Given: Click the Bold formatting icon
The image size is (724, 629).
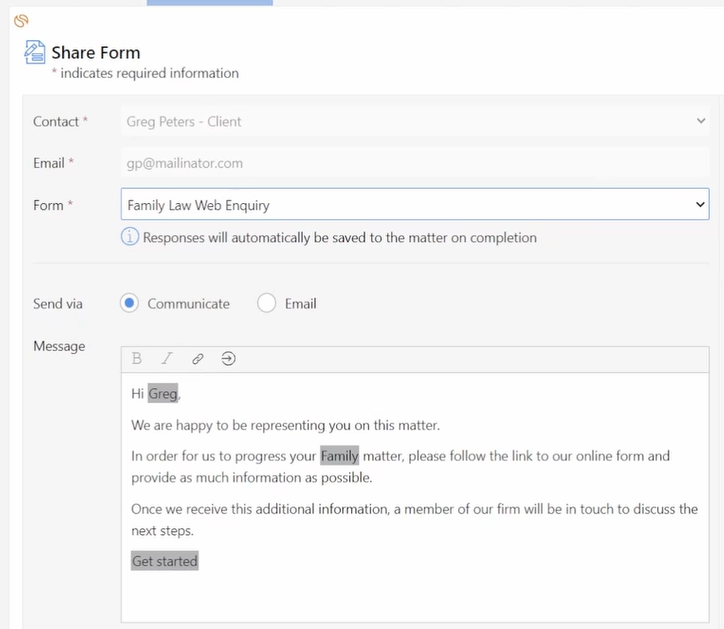Looking at the screenshot, I should [137, 358].
